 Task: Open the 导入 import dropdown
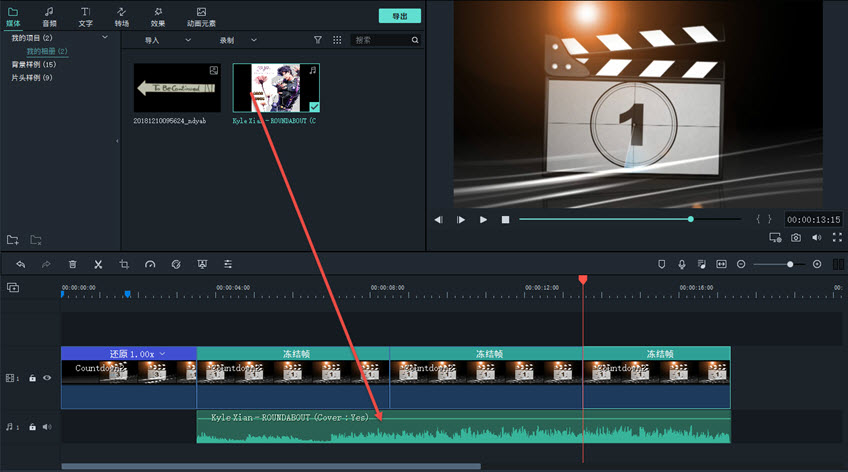pos(166,40)
